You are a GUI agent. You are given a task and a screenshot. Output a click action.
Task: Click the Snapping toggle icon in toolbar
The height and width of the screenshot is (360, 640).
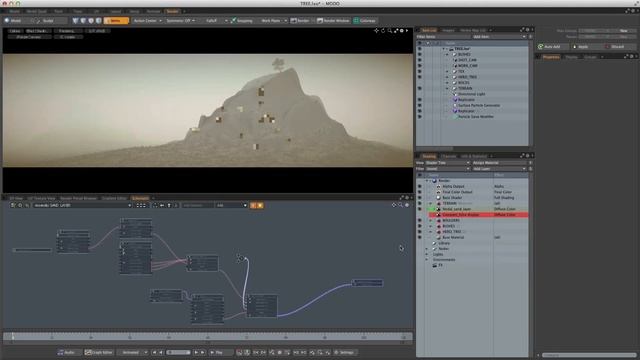pos(233,20)
